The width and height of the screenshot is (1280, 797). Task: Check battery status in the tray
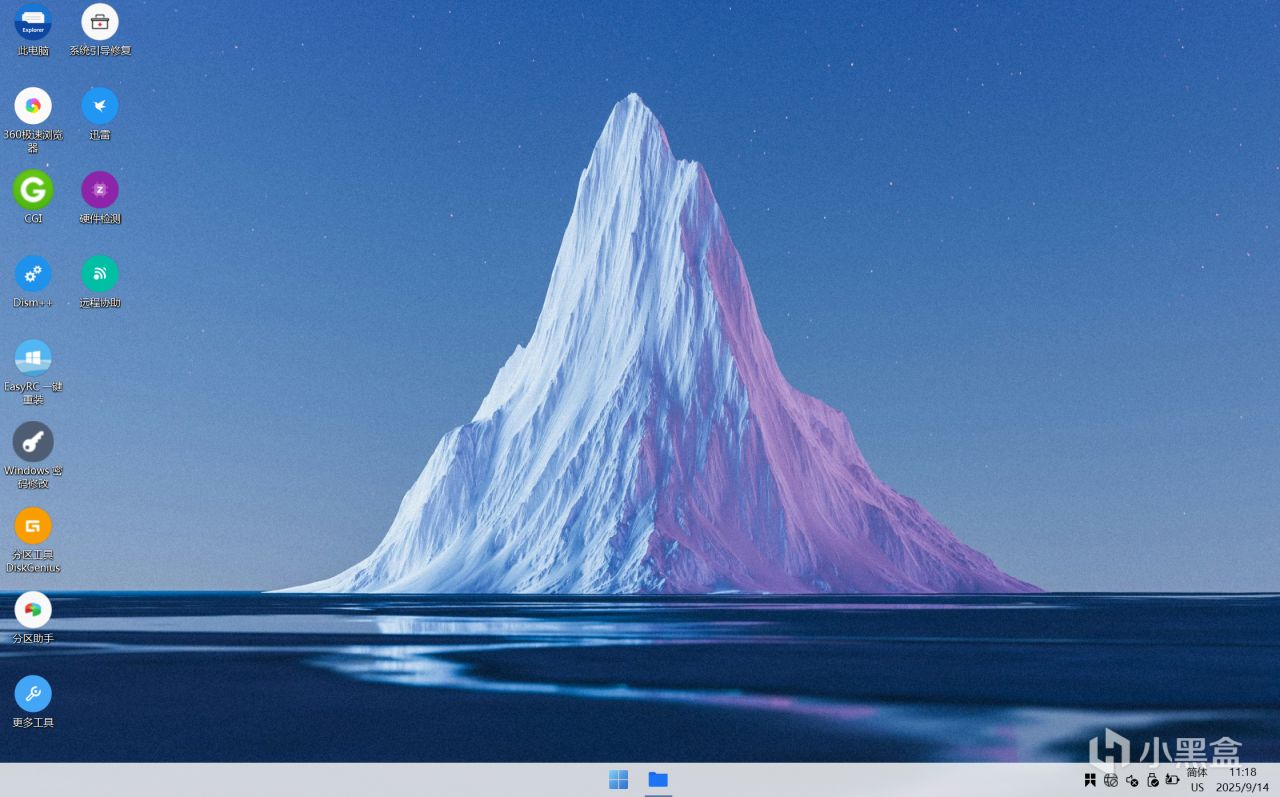(1172, 780)
